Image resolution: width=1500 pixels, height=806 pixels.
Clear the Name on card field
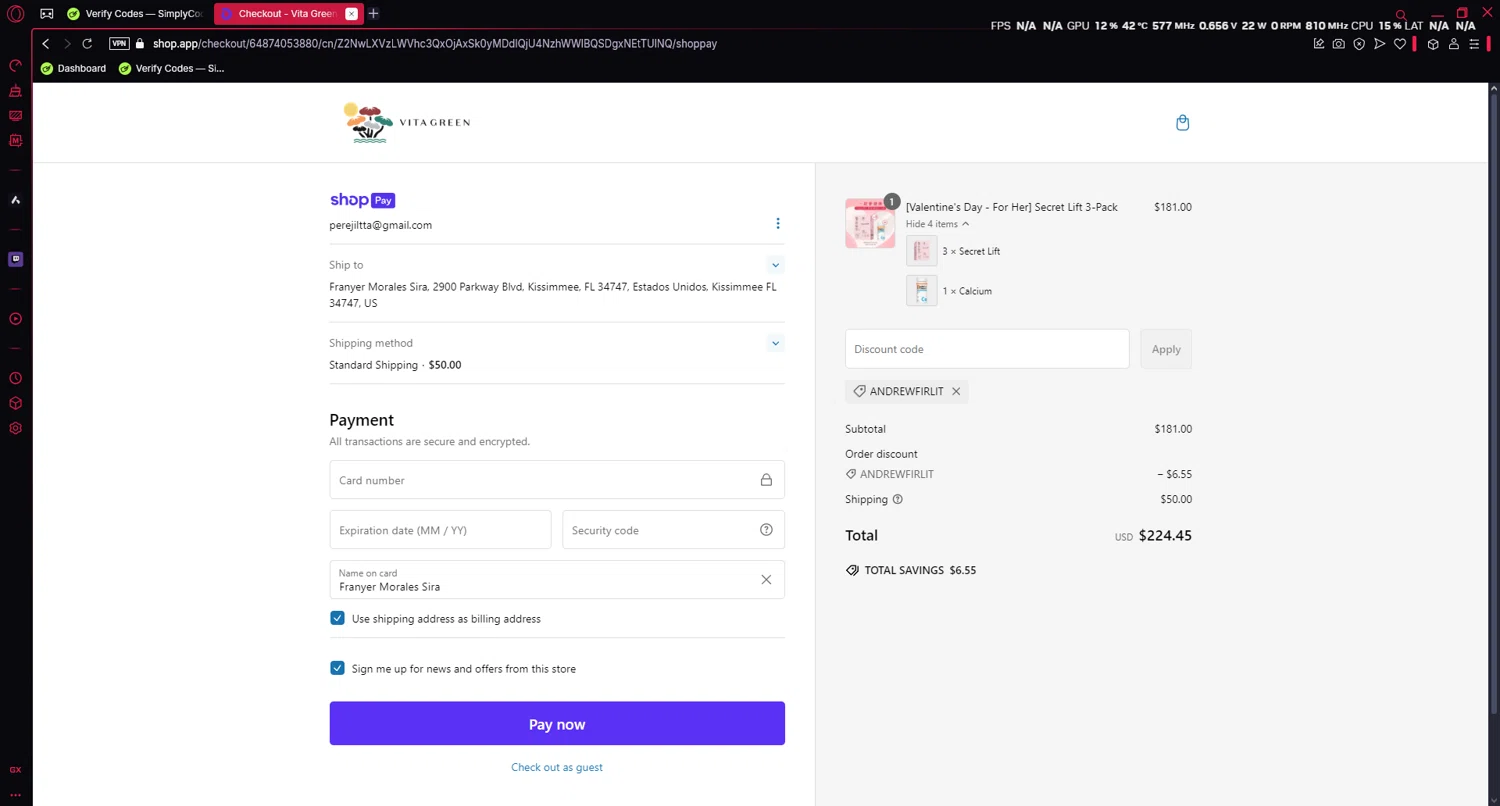(x=766, y=580)
